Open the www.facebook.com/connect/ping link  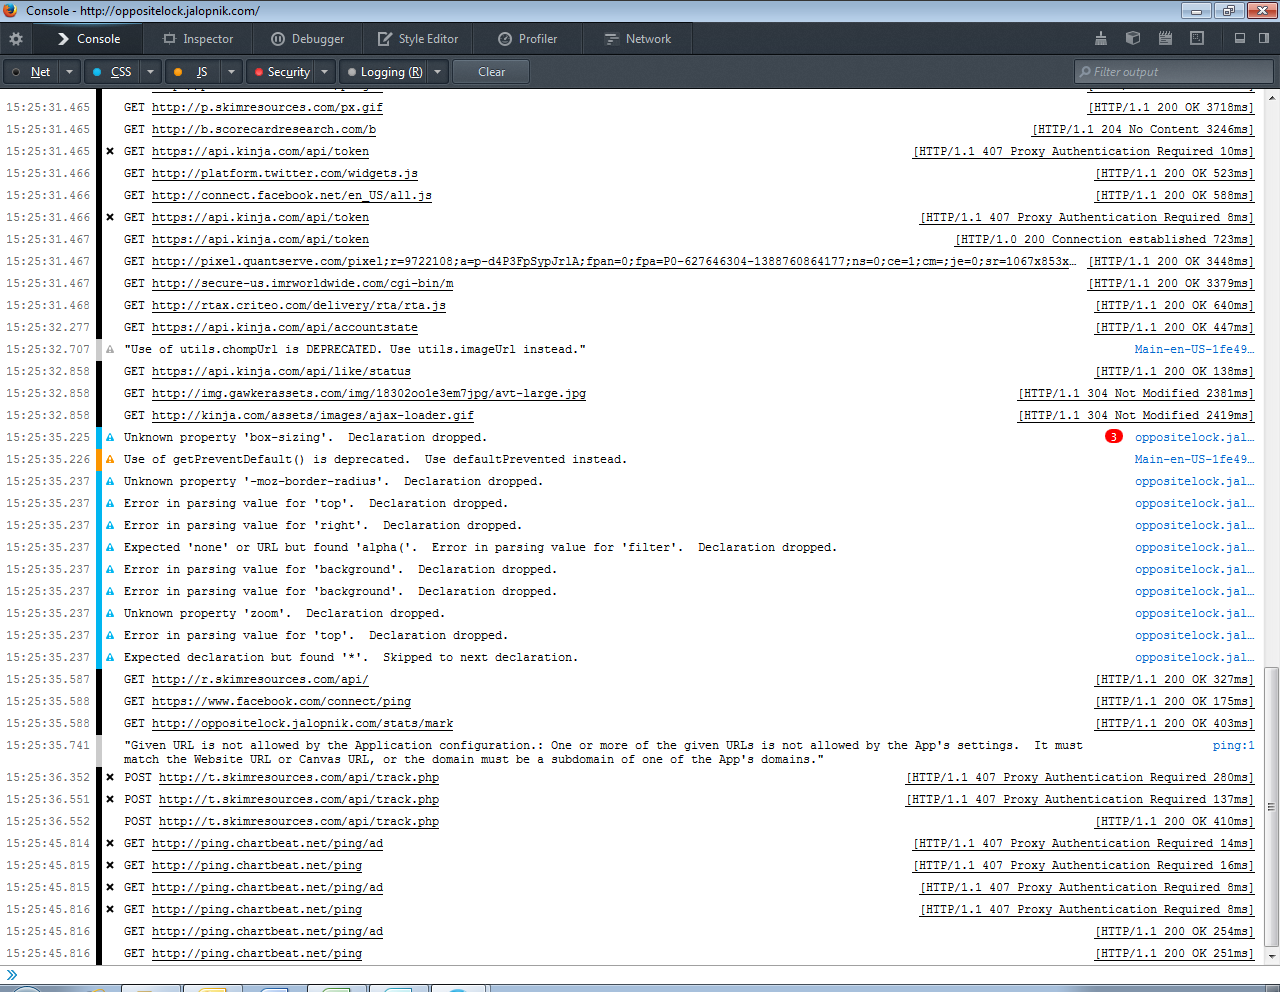click(x=281, y=701)
